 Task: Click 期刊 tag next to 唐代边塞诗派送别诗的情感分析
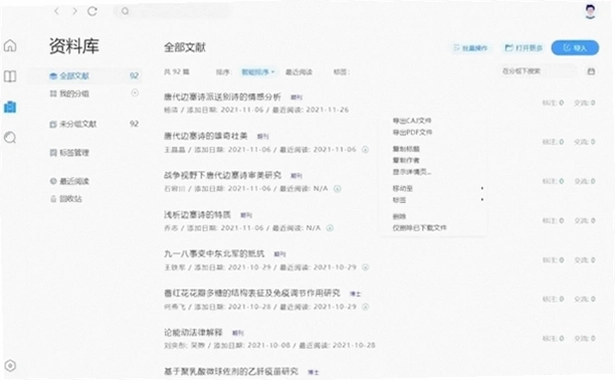click(297, 97)
